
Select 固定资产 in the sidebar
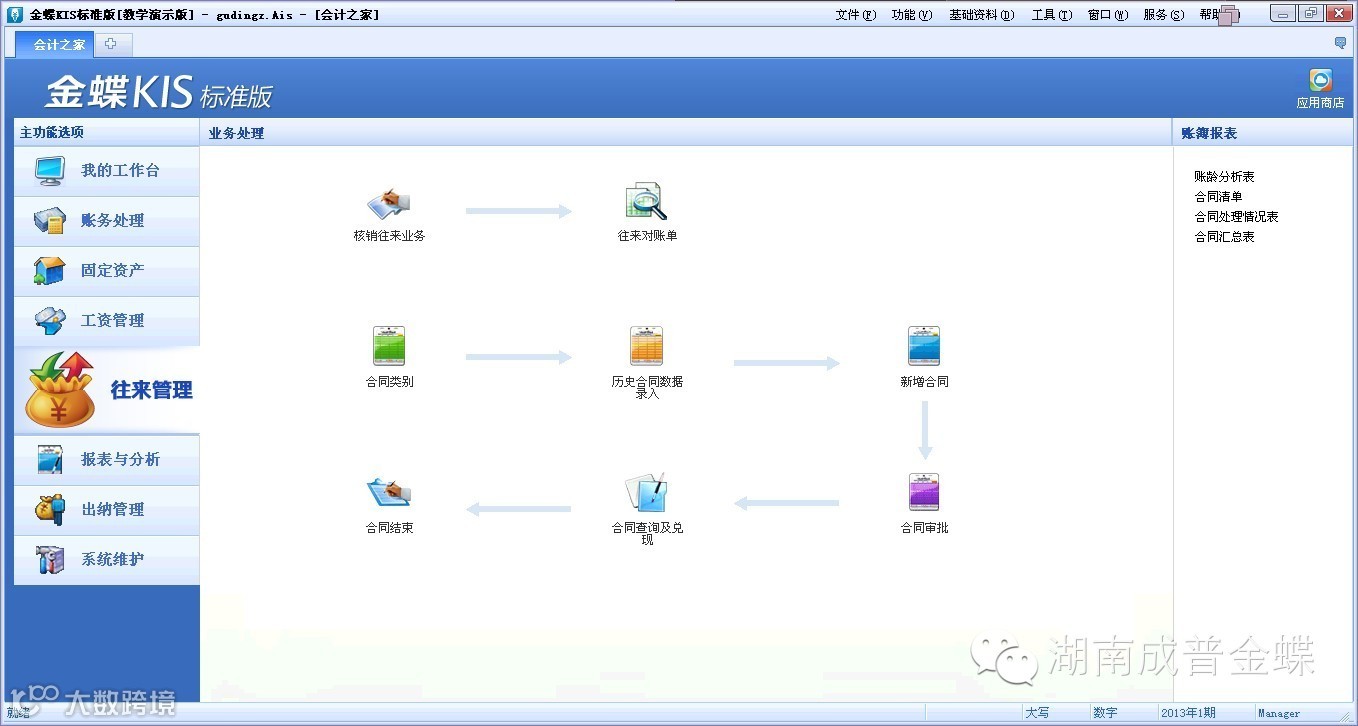pyautogui.click(x=107, y=271)
